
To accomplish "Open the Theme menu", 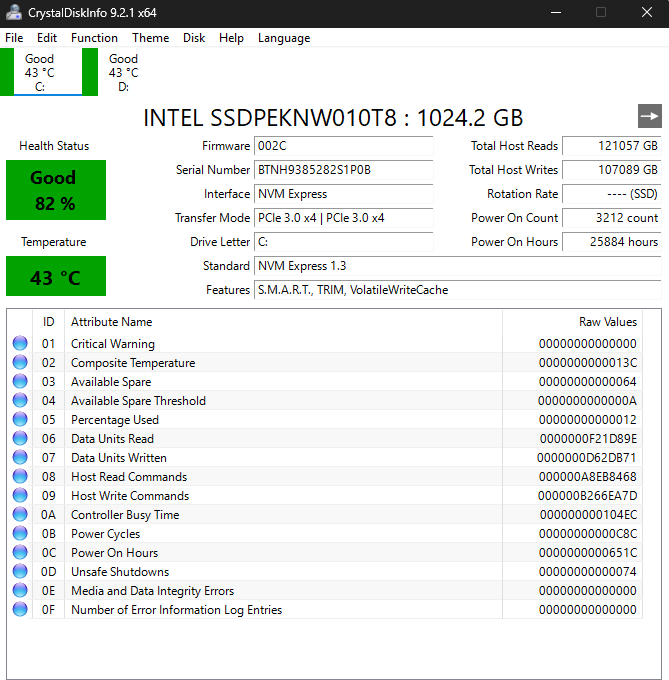I will pos(150,38).
